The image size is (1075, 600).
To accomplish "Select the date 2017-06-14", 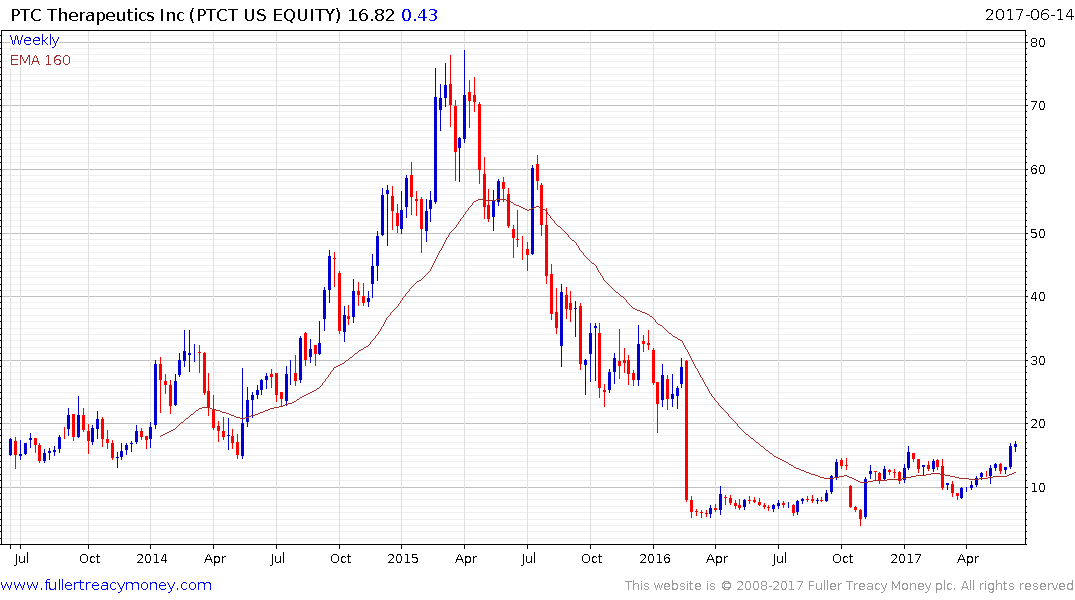I will 1028,14.
